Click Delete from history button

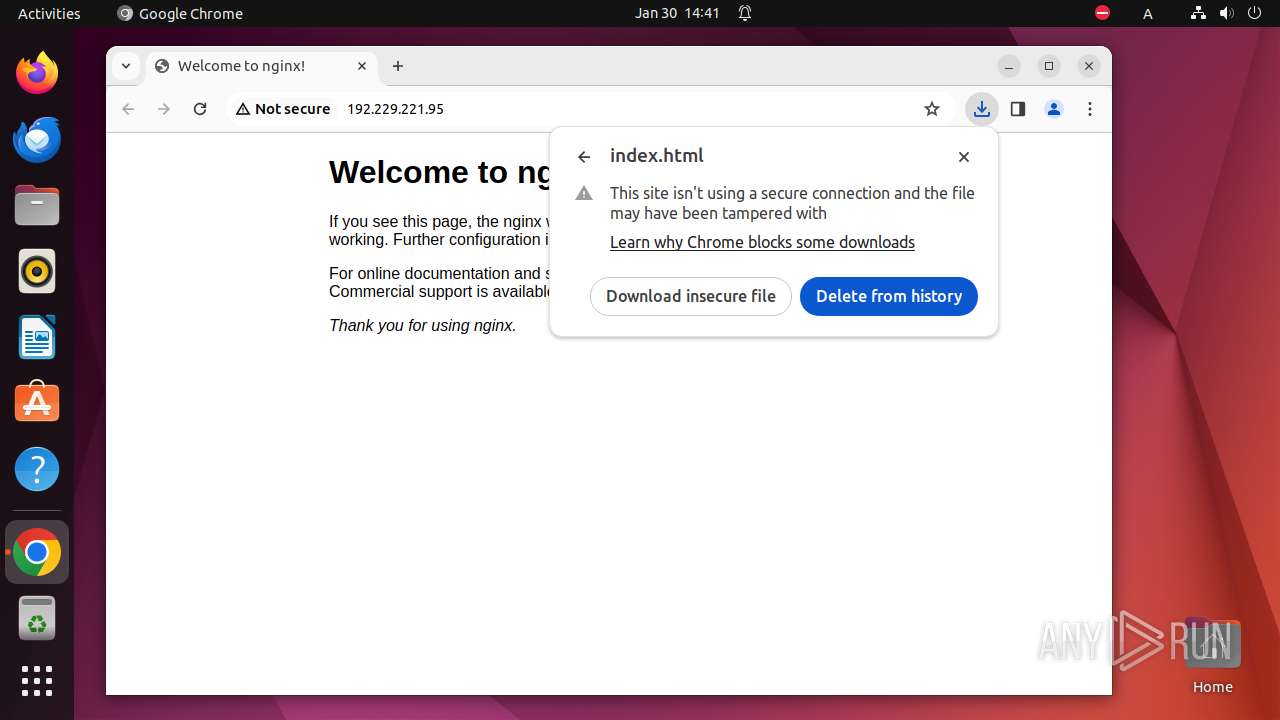pyautogui.click(x=889, y=296)
